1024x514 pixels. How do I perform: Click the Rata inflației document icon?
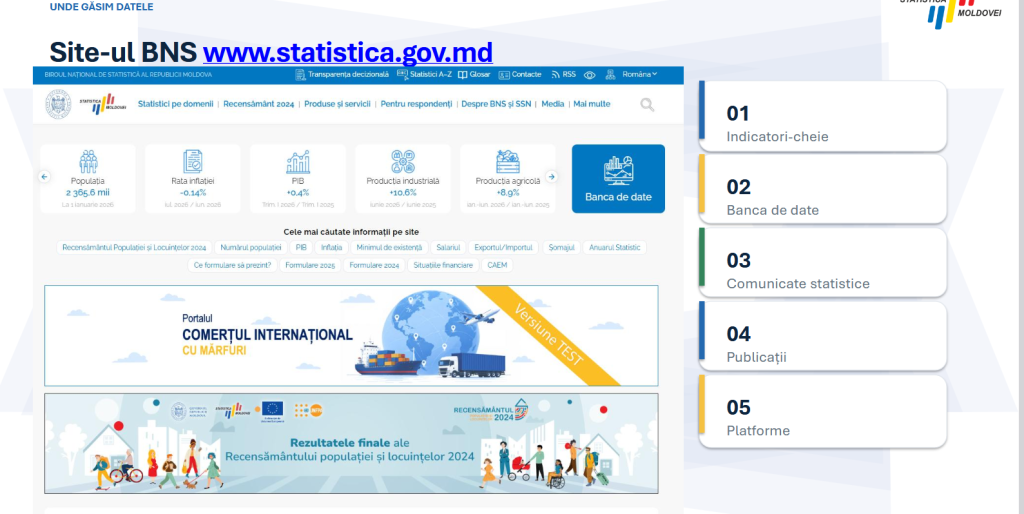(193, 161)
